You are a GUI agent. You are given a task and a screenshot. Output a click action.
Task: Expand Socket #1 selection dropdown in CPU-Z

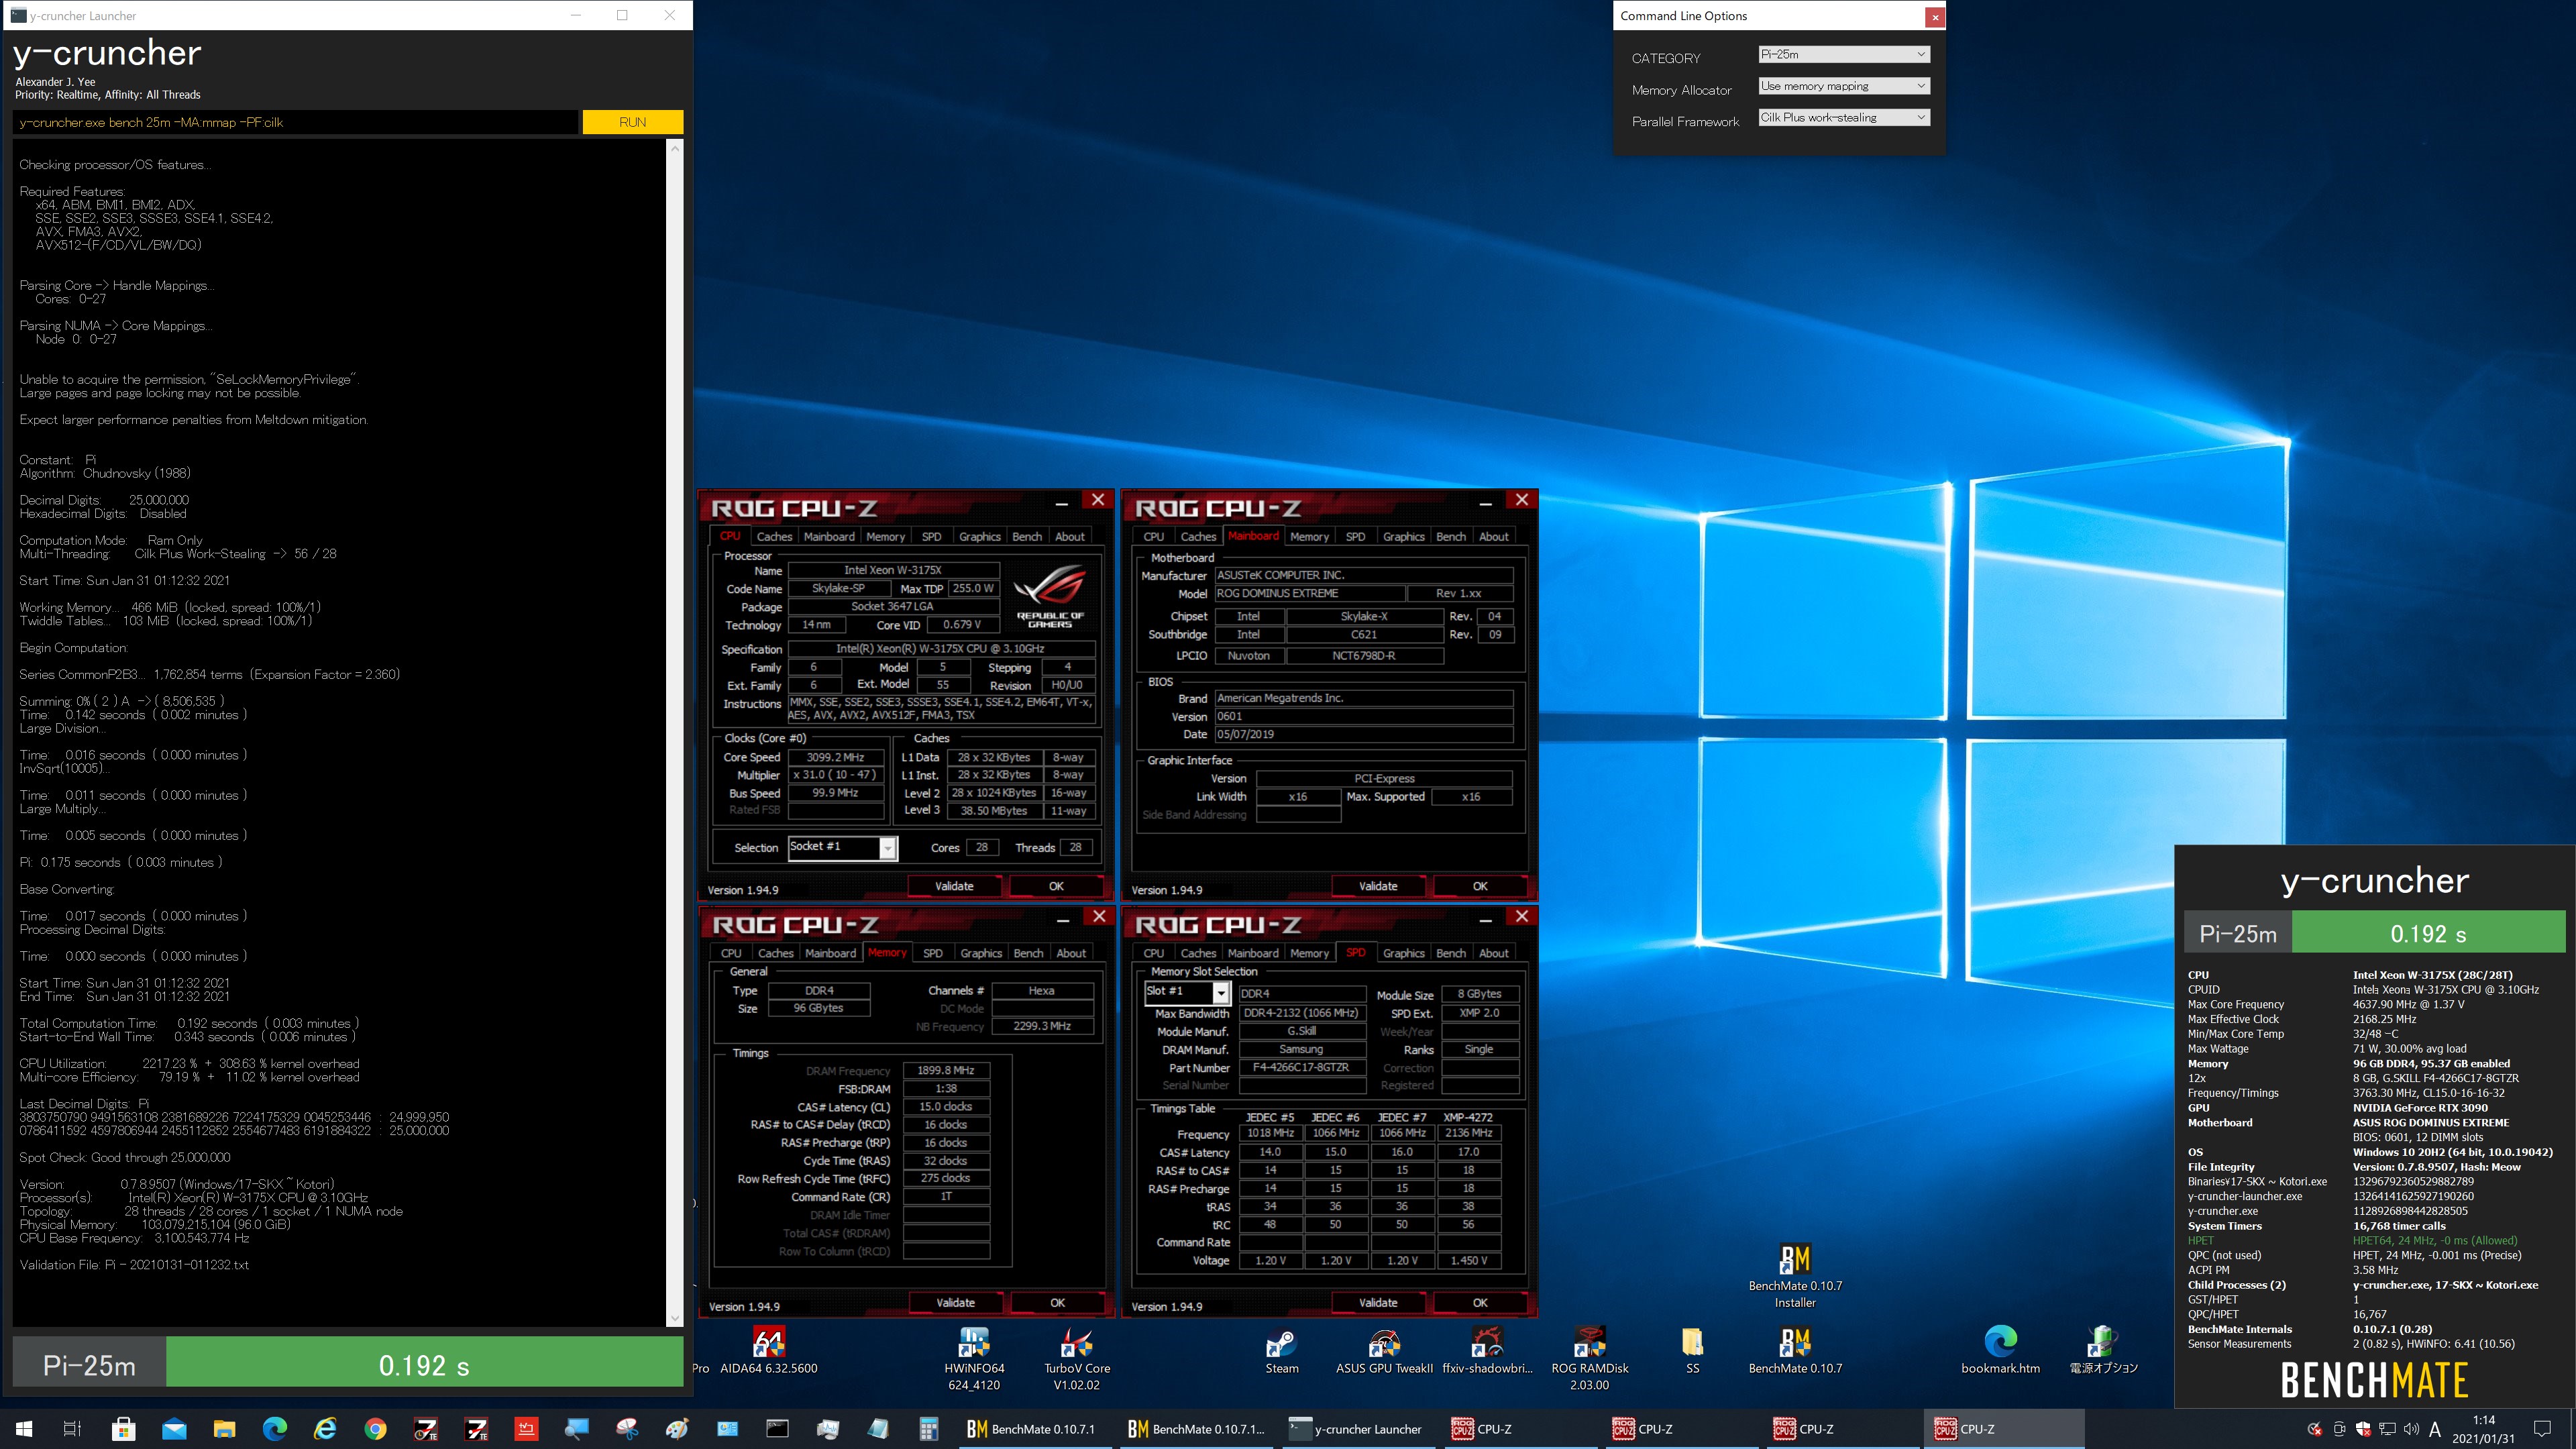[887, 848]
